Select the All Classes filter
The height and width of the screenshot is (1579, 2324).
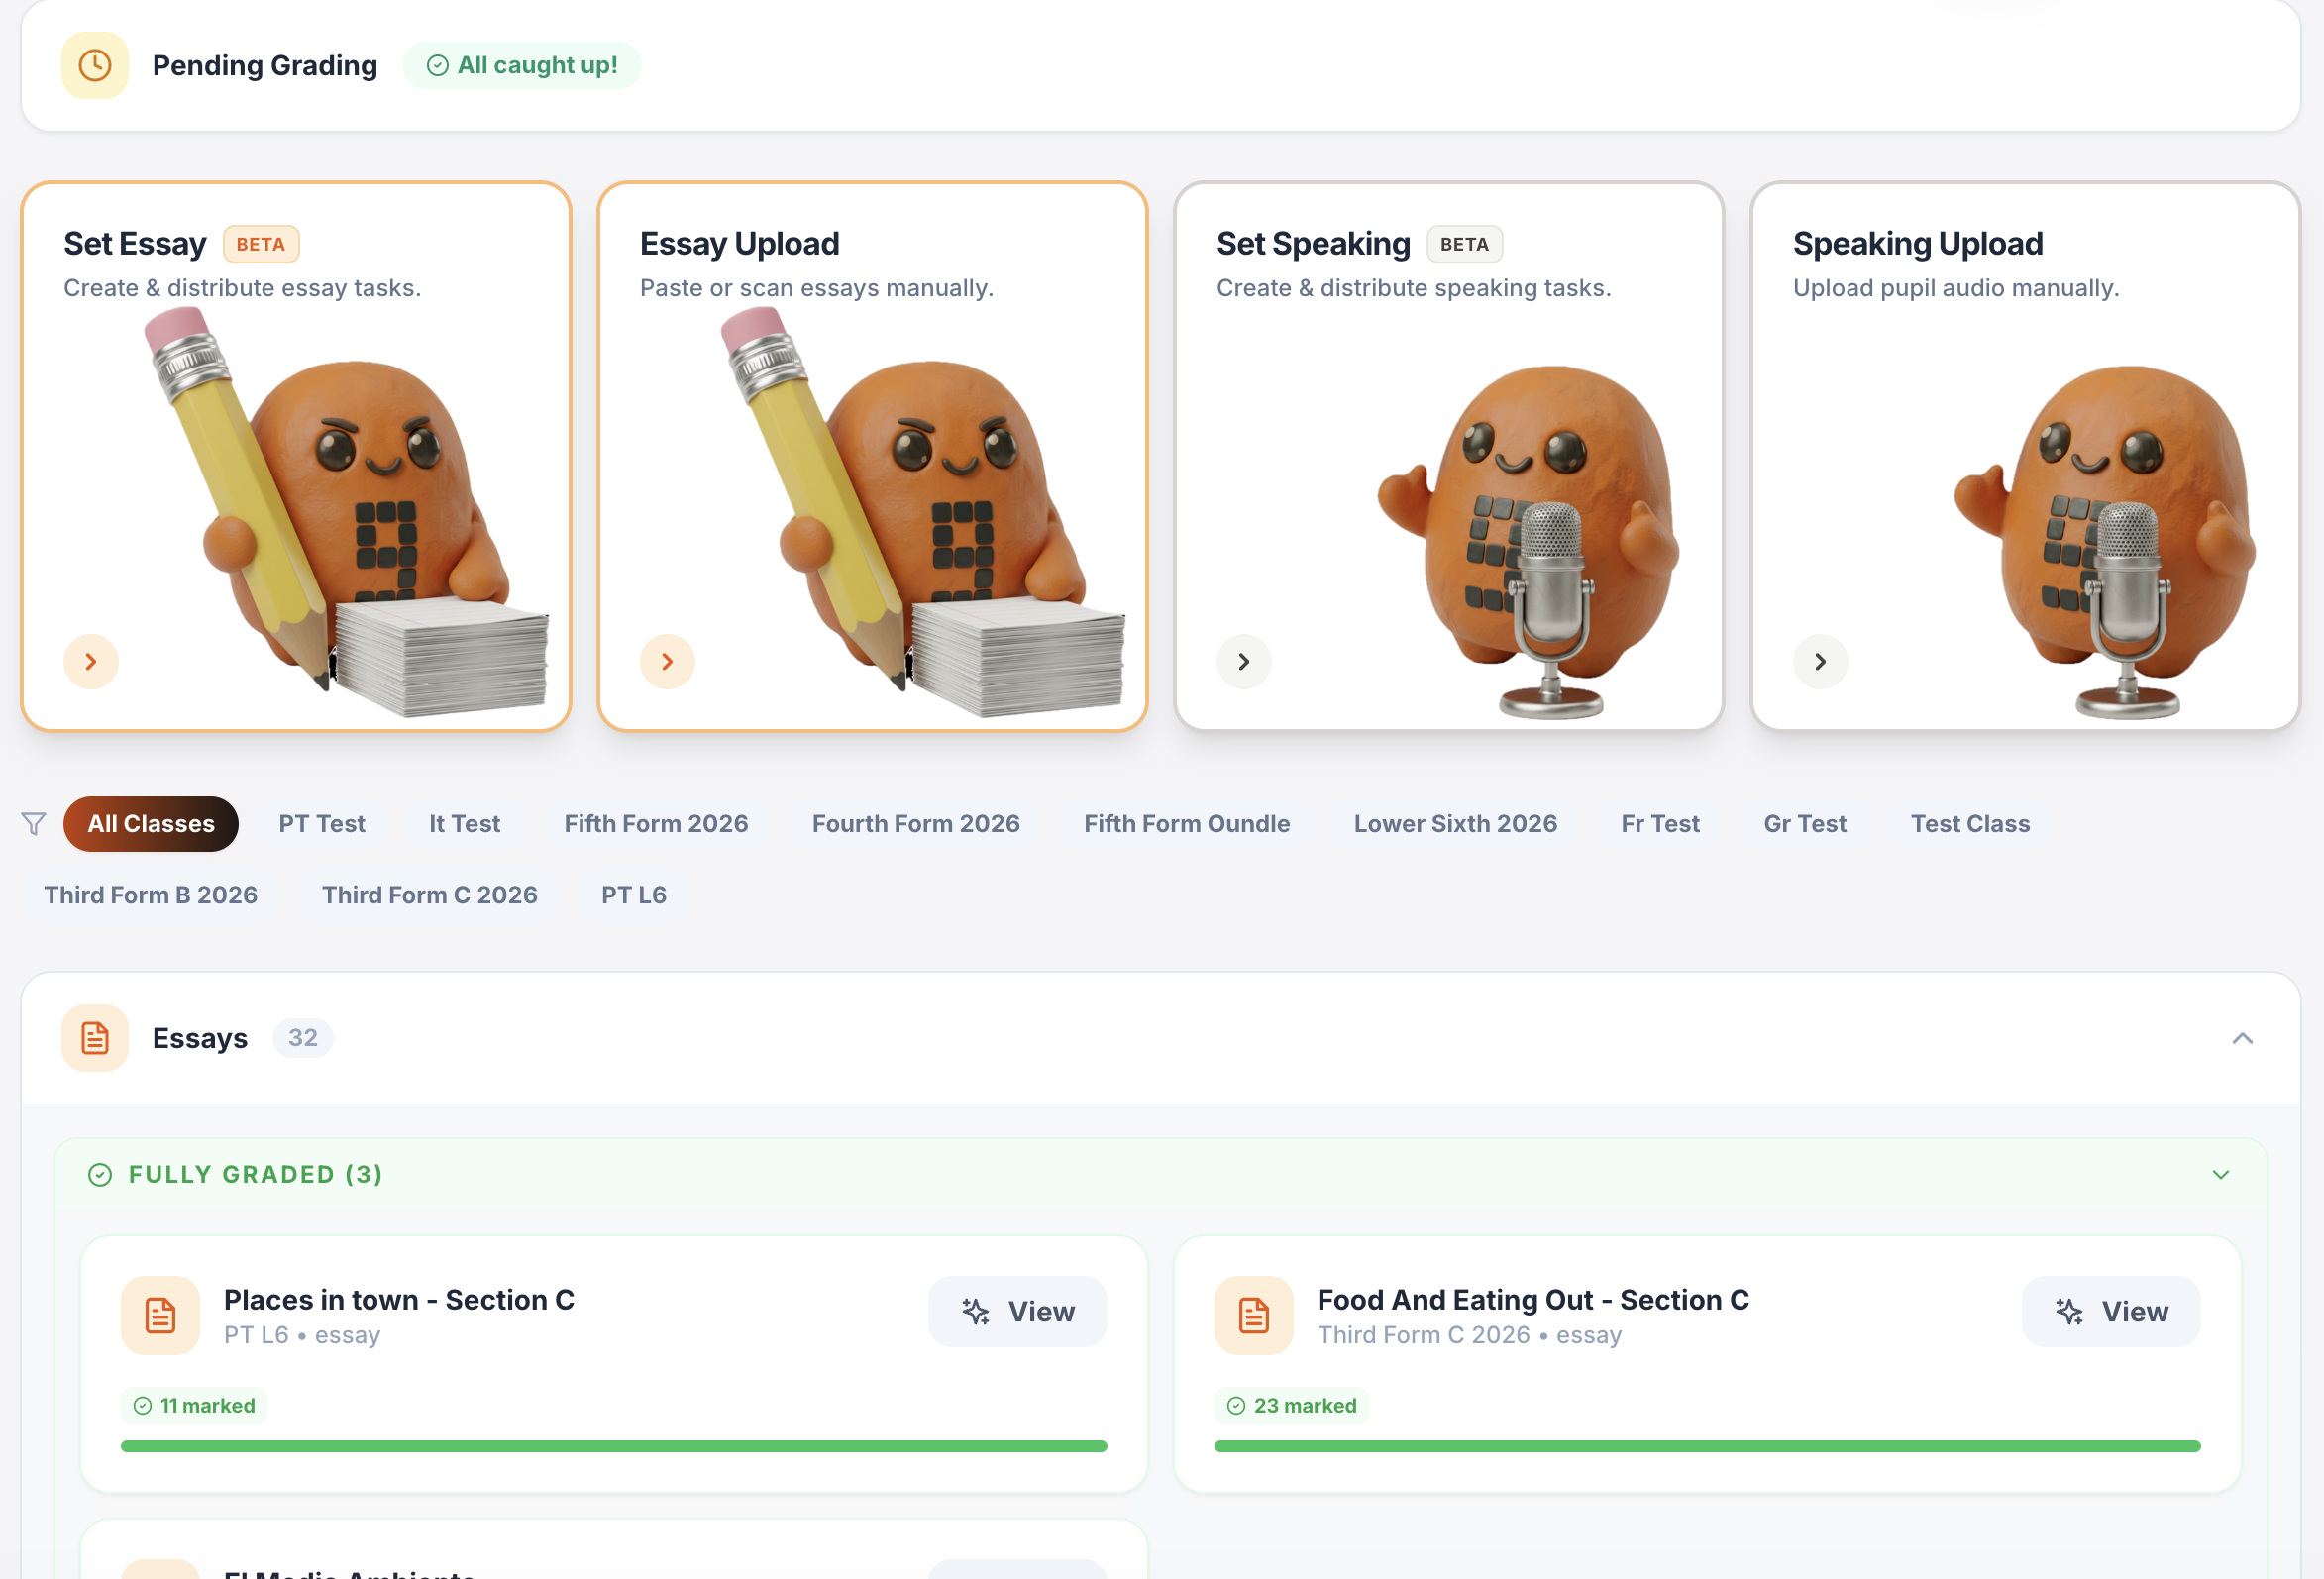click(x=151, y=824)
